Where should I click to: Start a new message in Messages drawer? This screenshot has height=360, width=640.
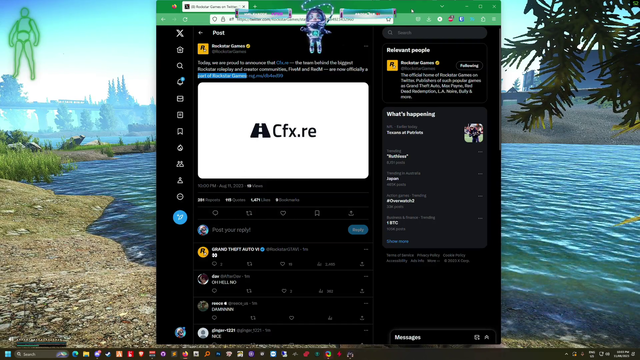477,338
